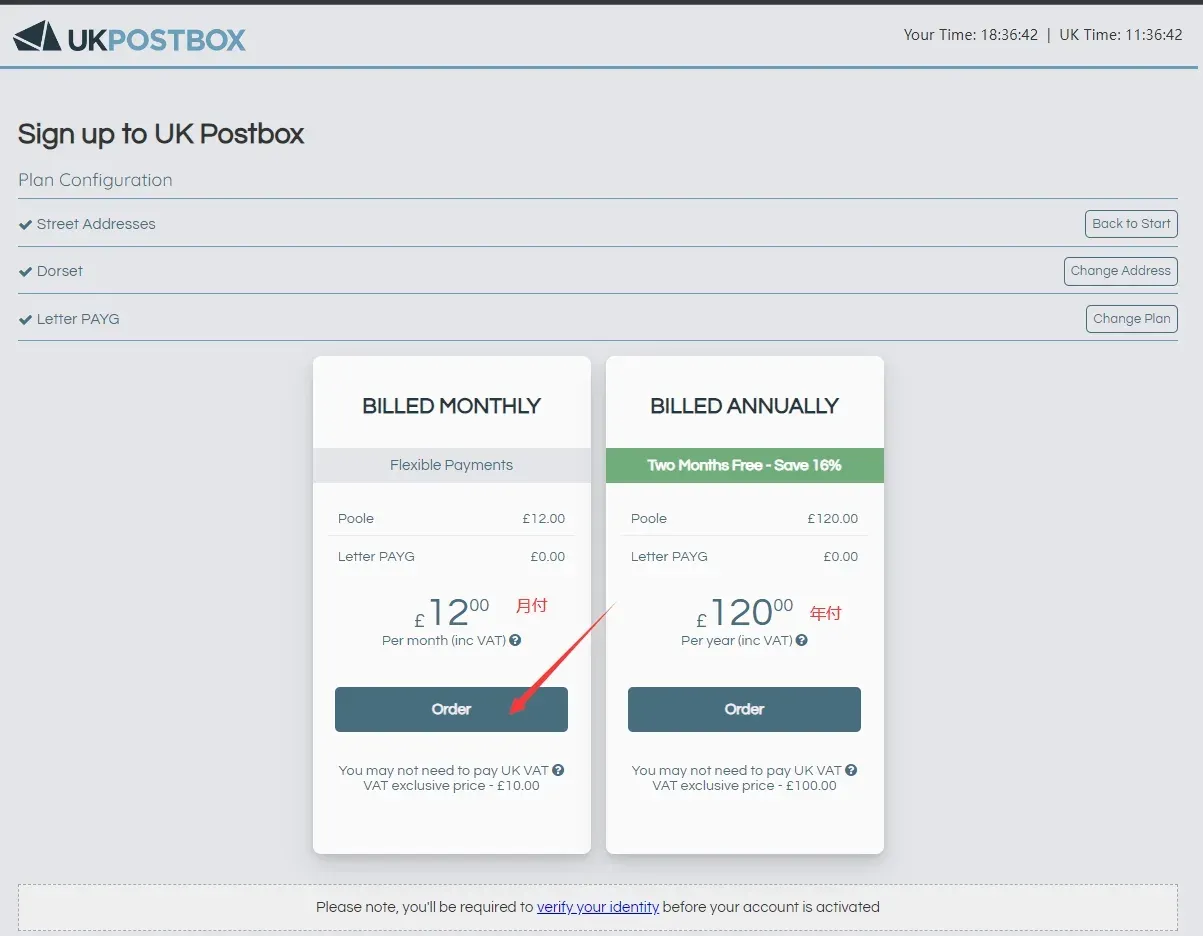Click the Change Plan button
The width and height of the screenshot is (1203, 936).
1131,319
